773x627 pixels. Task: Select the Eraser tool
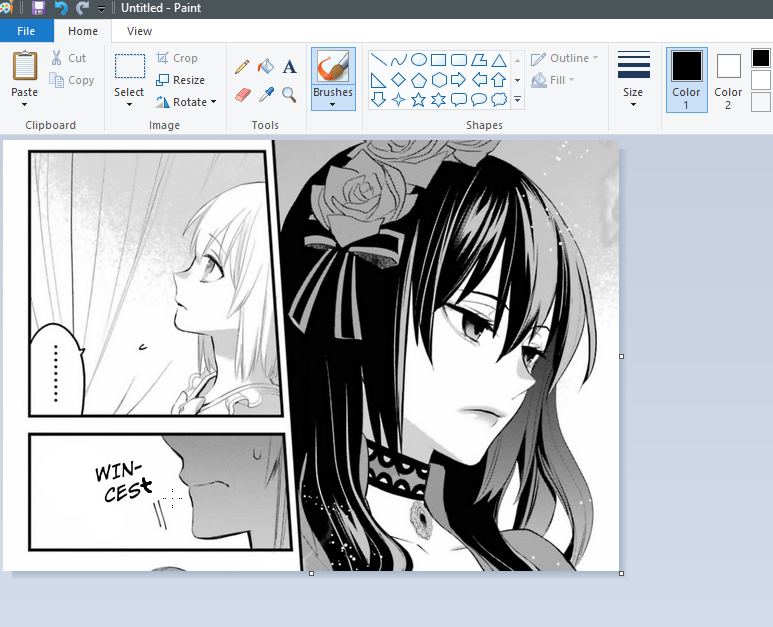(x=243, y=95)
